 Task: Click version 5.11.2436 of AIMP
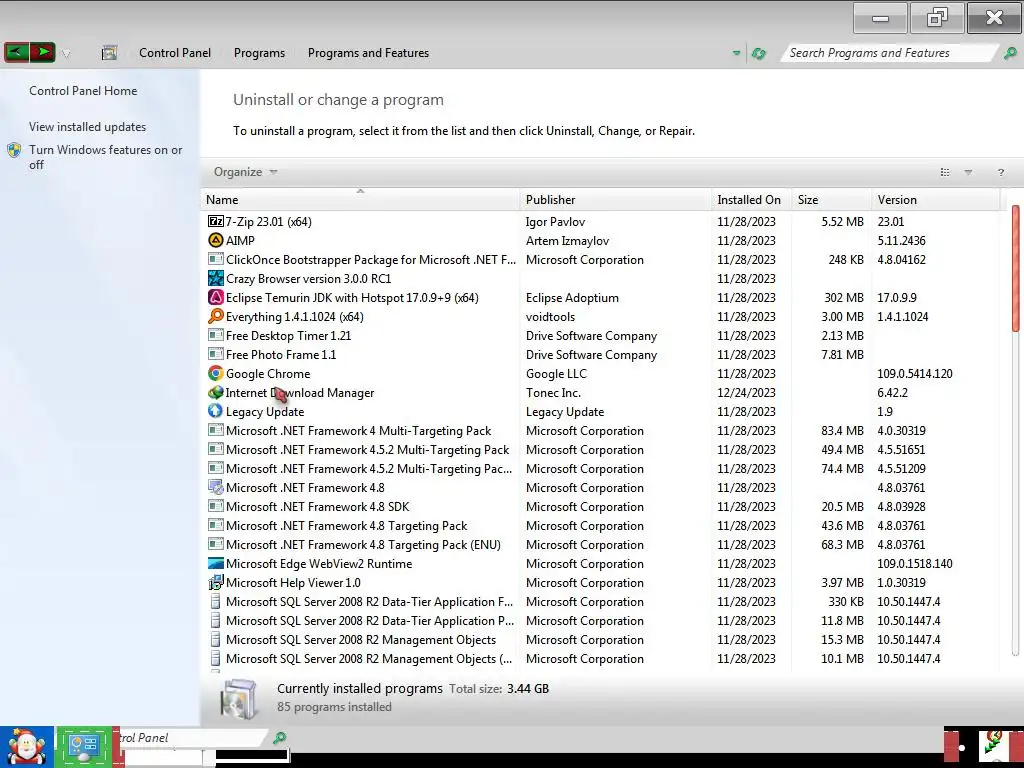tap(901, 240)
